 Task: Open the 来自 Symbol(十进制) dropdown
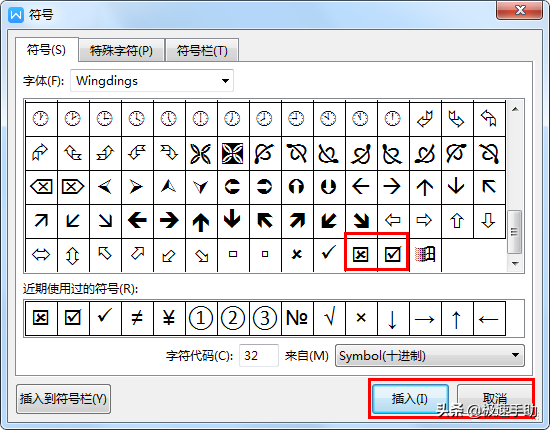pyautogui.click(x=430, y=356)
